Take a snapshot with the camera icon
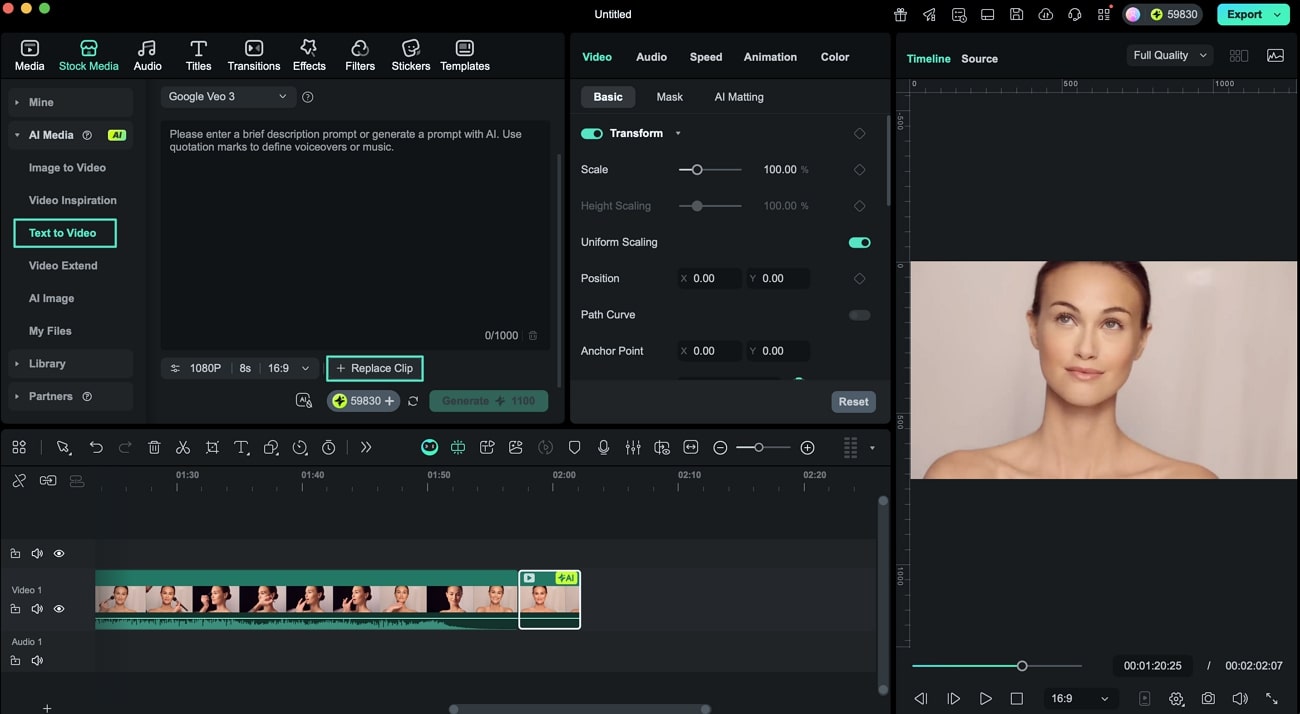The image size is (1300, 714). pyautogui.click(x=1208, y=698)
